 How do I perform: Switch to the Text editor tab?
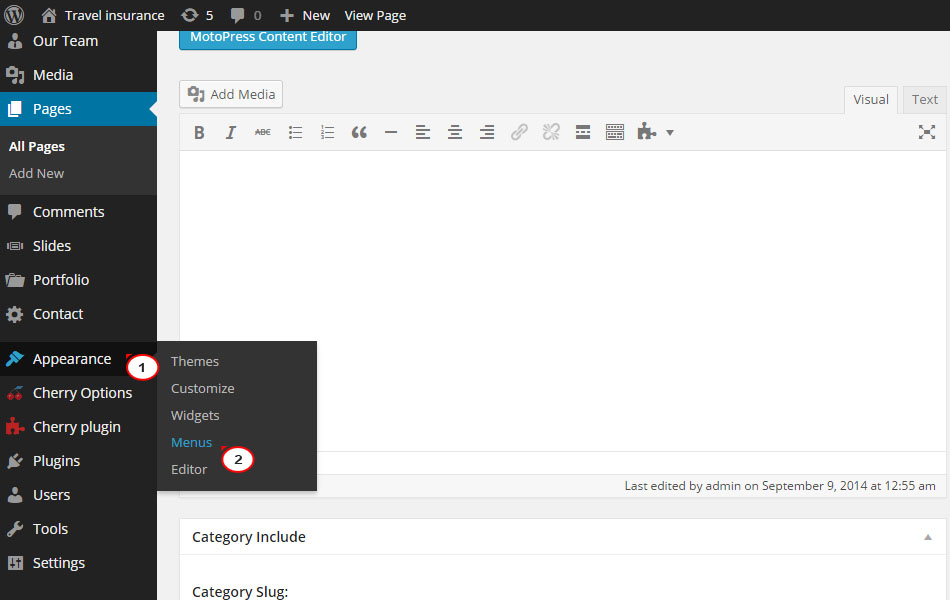pos(925,100)
